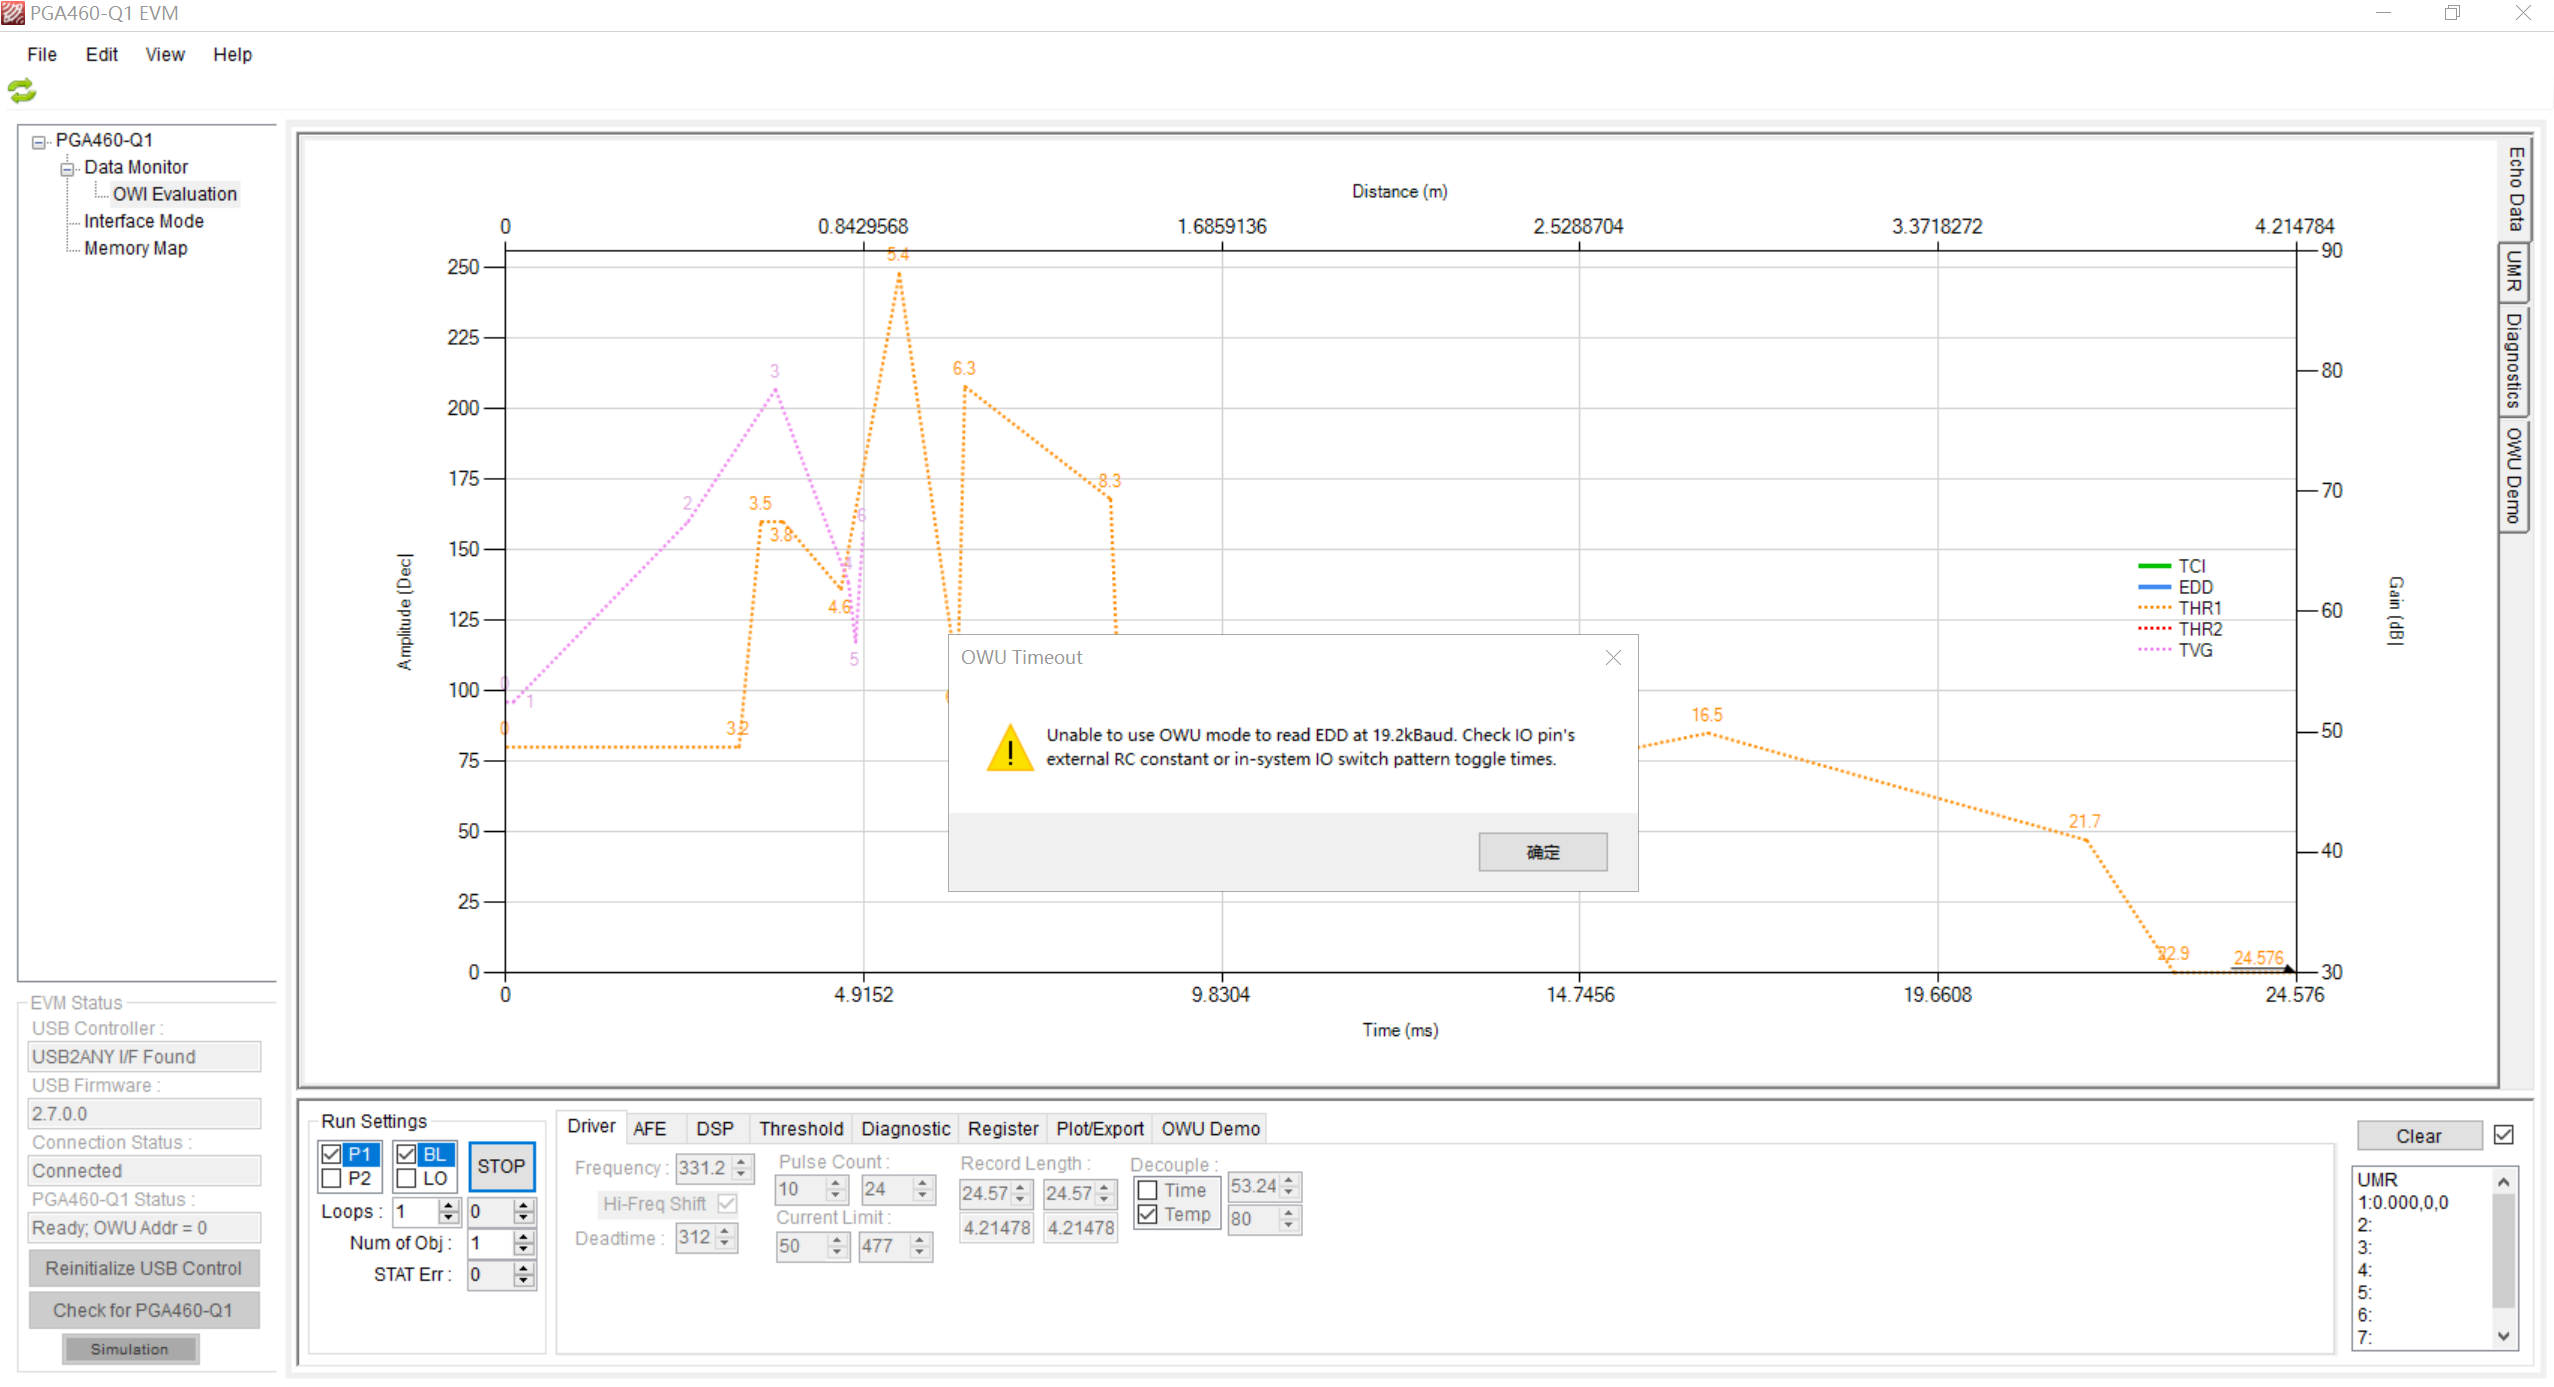
Task: Check the Time decouple checkbox
Action: tap(1146, 1189)
